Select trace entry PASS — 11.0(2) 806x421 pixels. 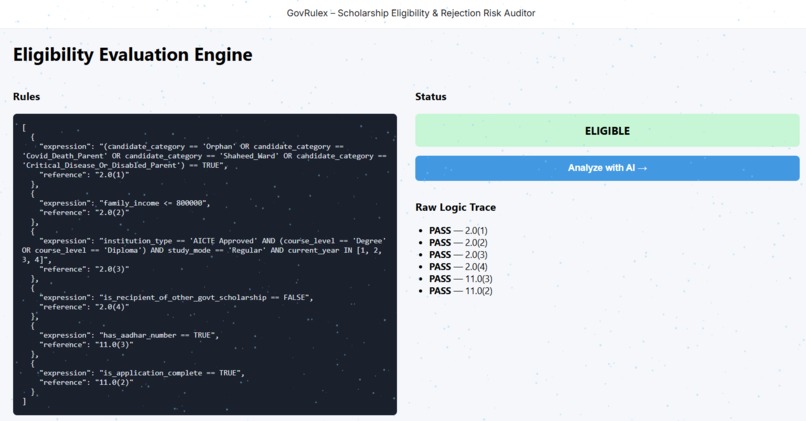click(x=461, y=291)
